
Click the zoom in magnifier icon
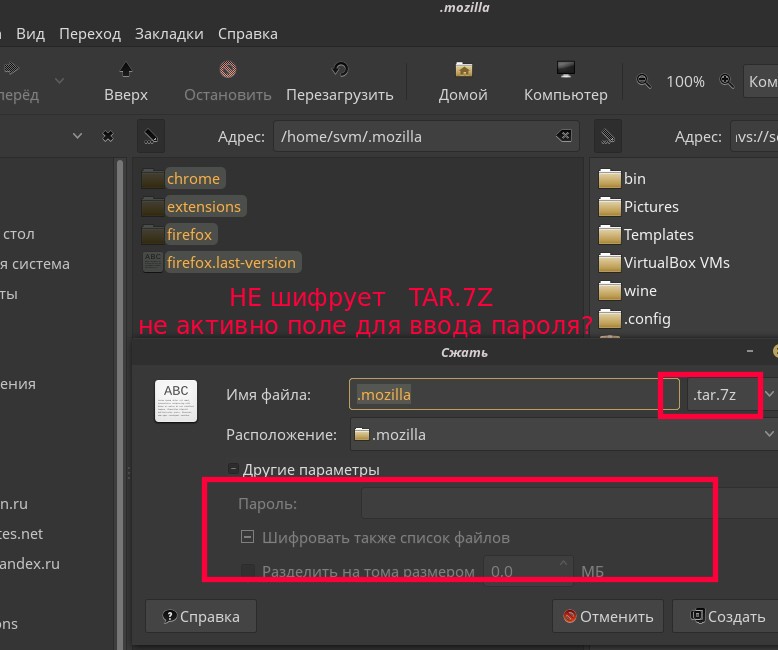726,82
